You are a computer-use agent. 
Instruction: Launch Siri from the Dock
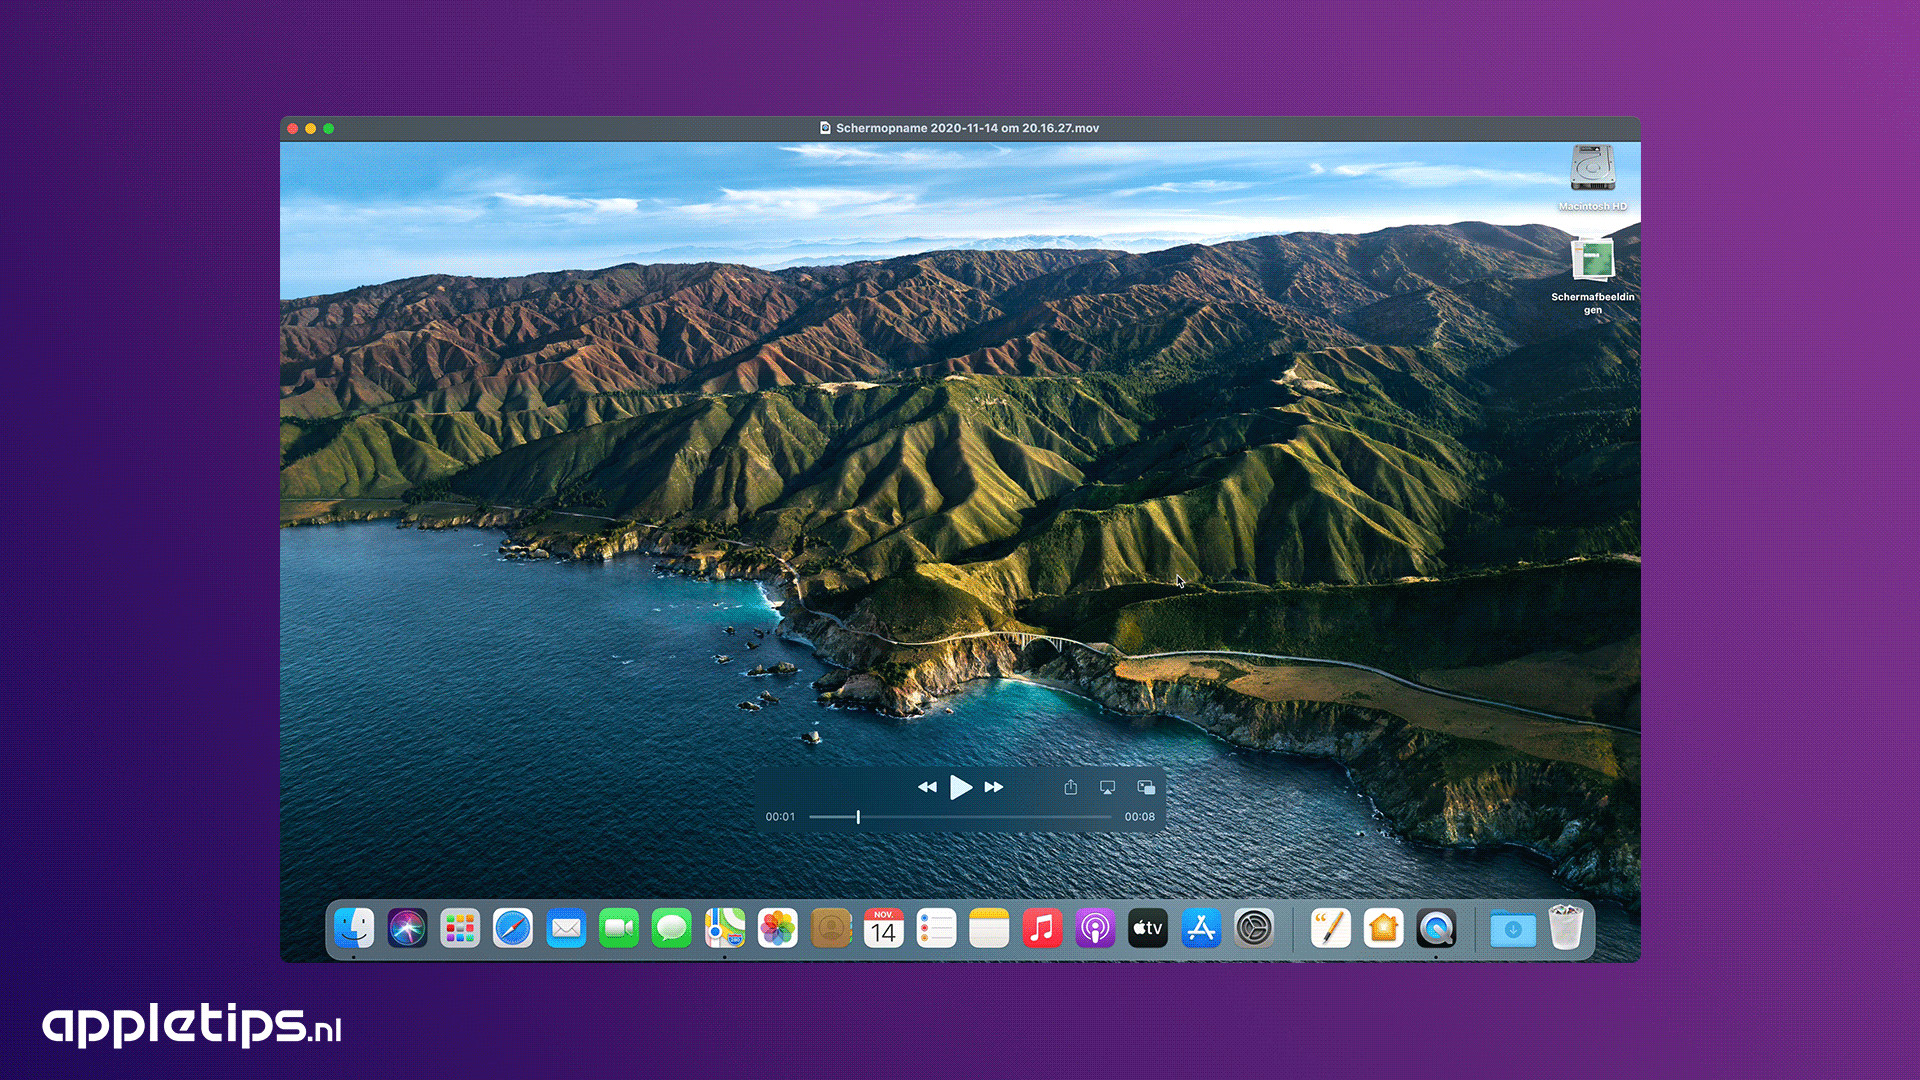(407, 929)
